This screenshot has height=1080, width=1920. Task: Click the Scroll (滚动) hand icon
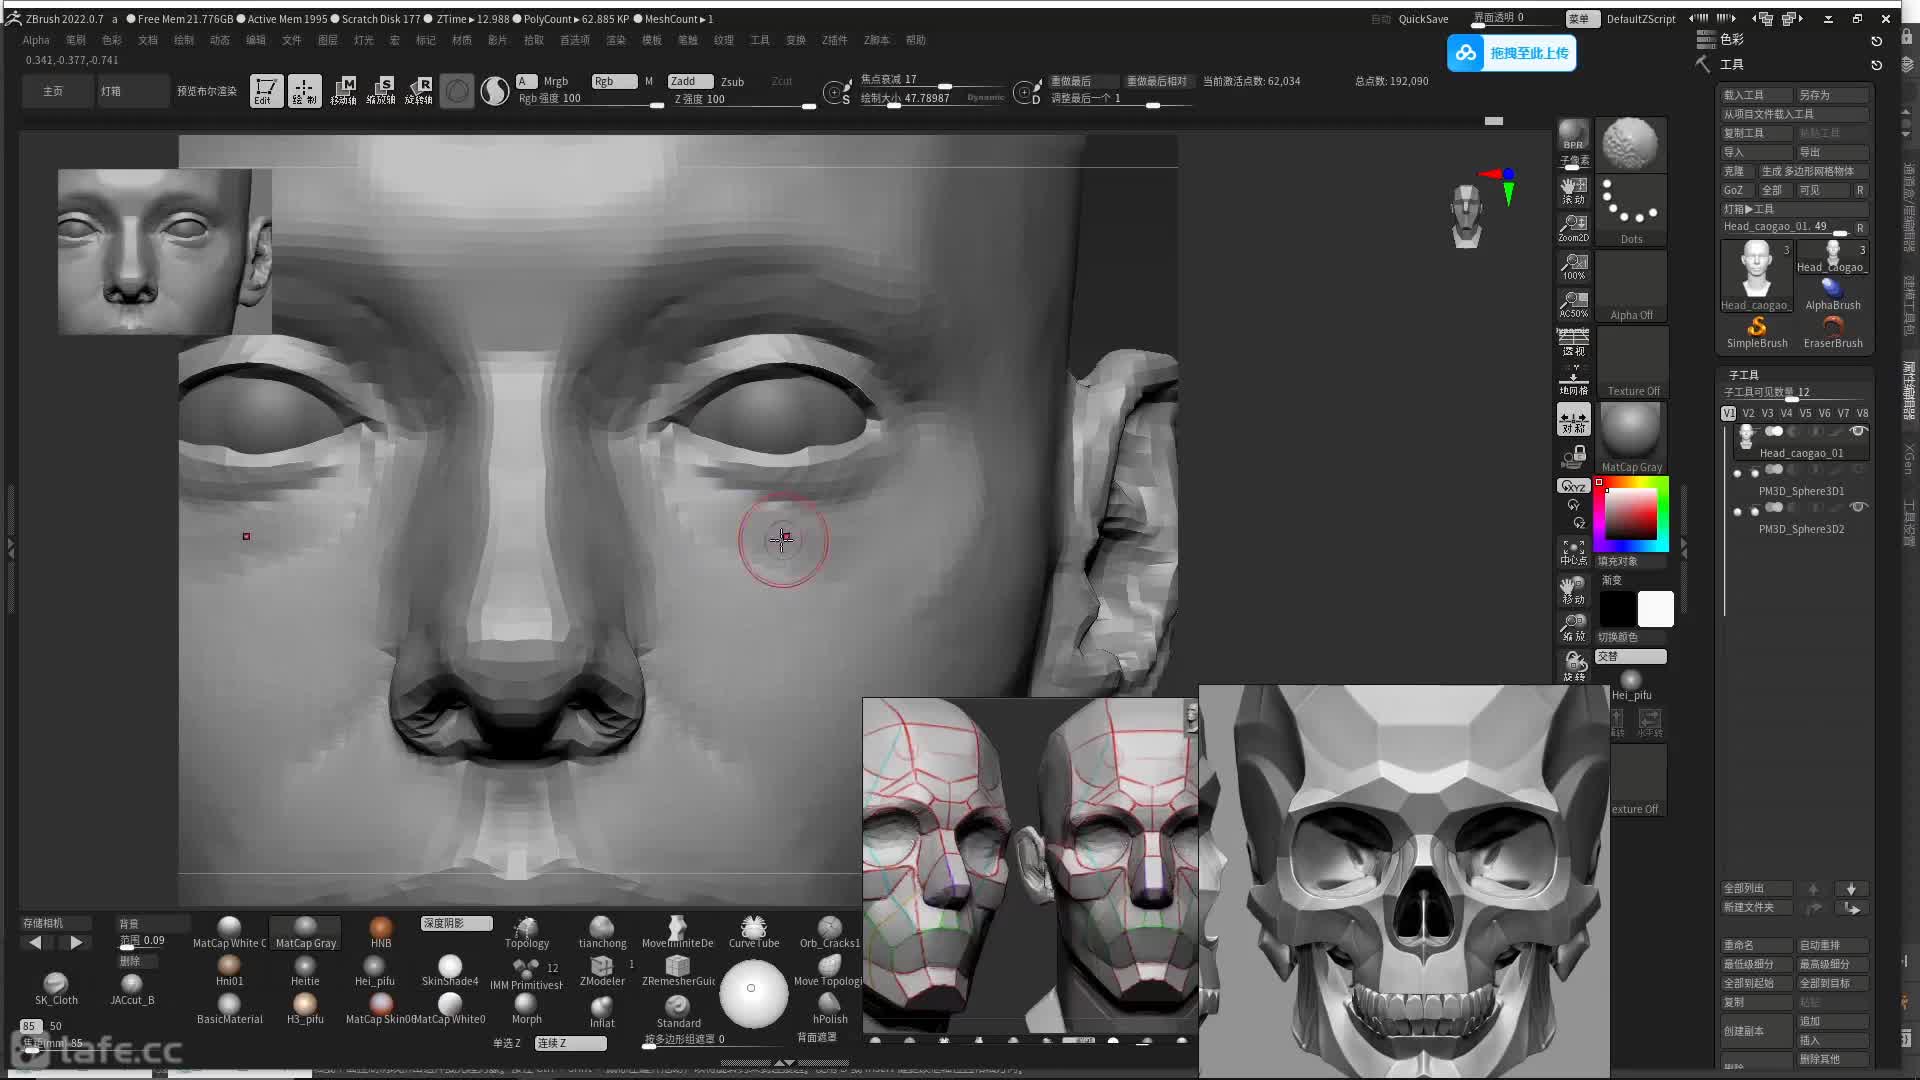(1573, 190)
